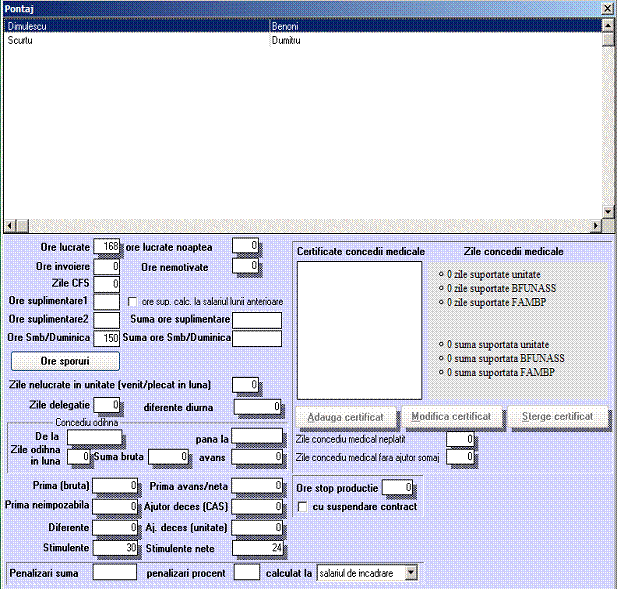Click the Modifica certificat button
Viewport: 620px width, 591px height.
[451, 416]
